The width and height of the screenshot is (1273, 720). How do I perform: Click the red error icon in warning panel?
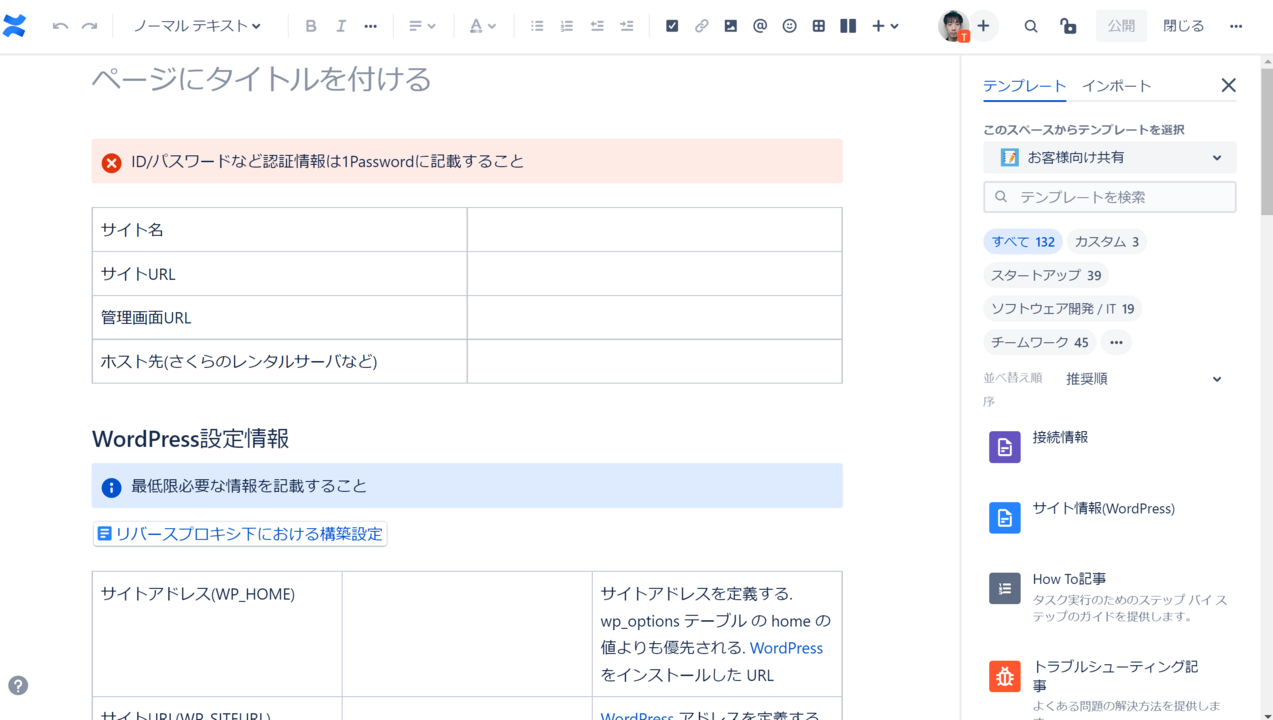point(112,162)
